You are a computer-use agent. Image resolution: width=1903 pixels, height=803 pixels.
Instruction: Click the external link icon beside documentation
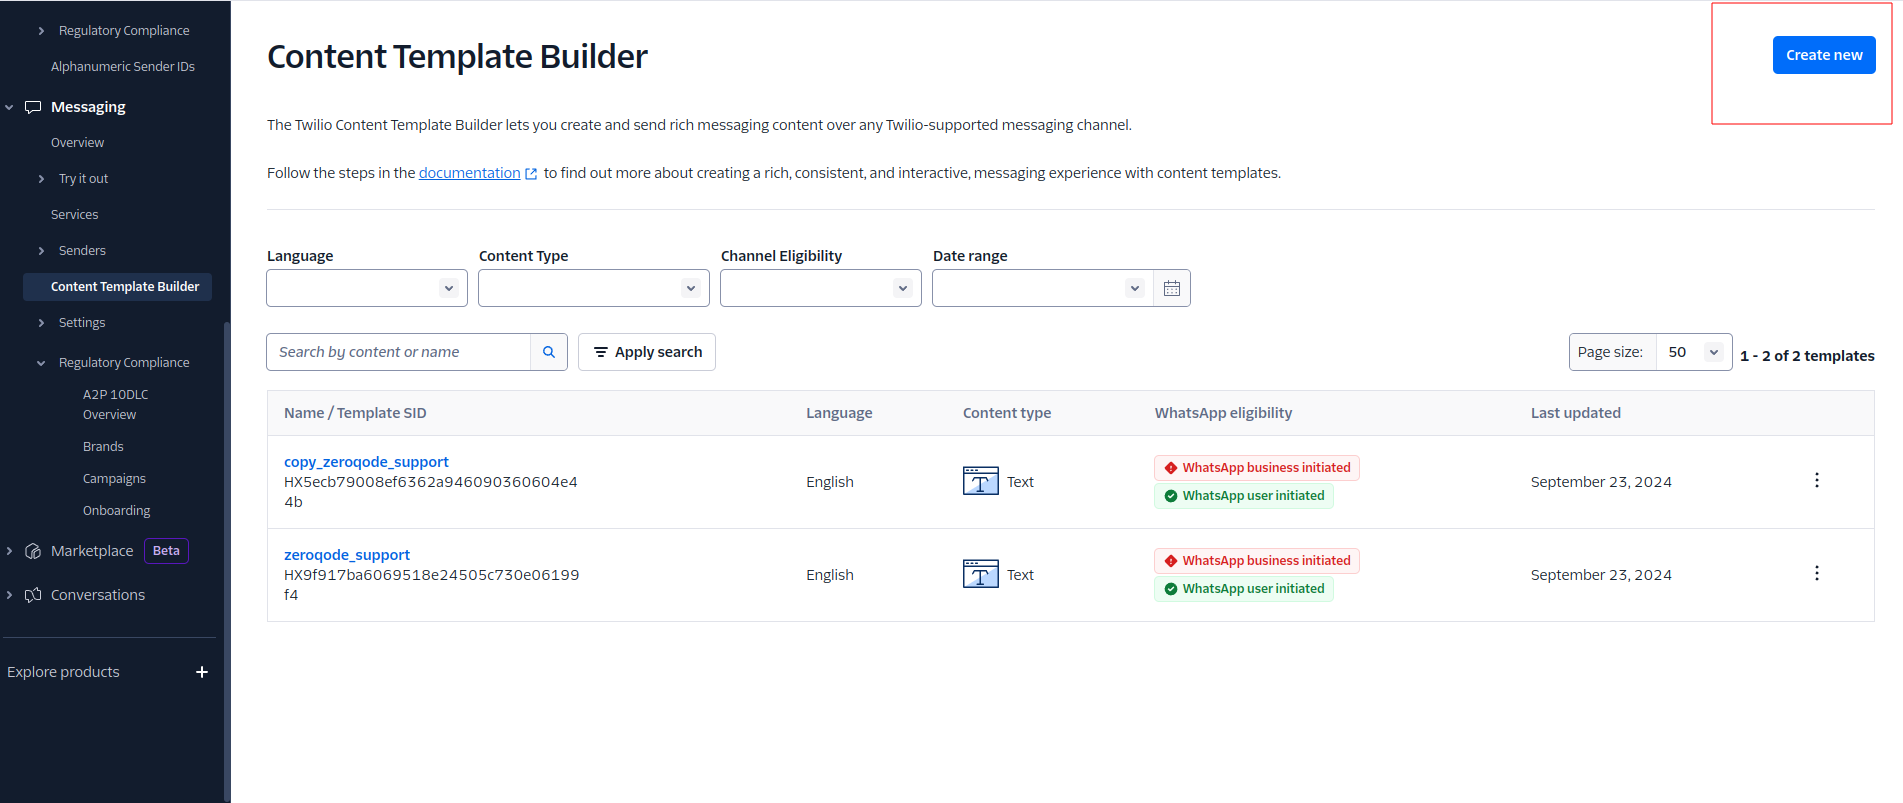click(x=531, y=174)
